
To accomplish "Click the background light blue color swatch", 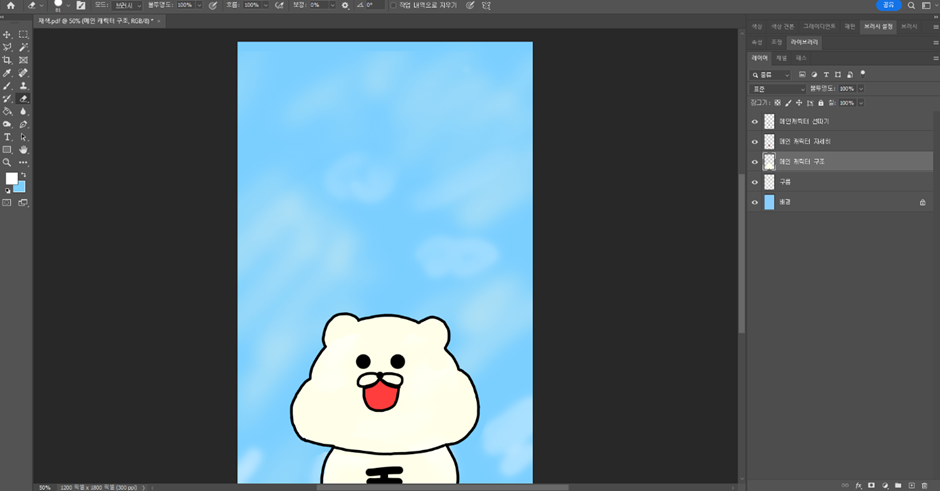I will [20, 188].
